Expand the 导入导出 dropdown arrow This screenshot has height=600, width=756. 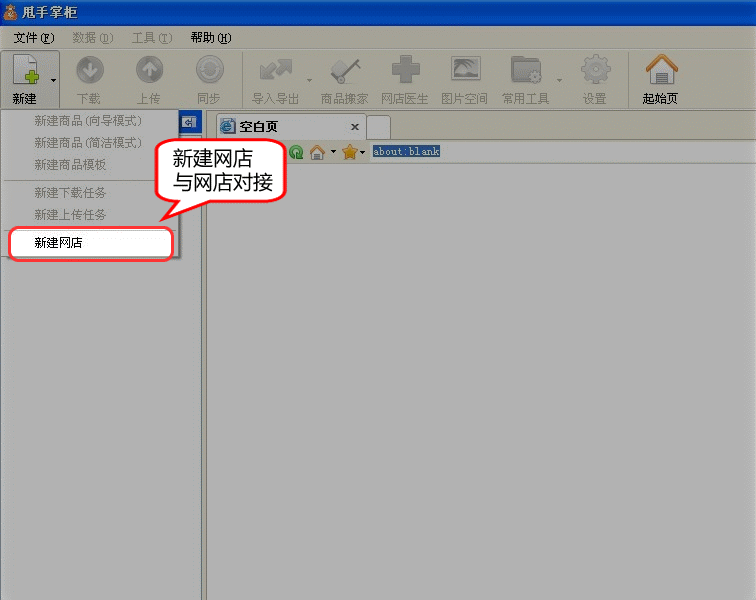(x=310, y=81)
